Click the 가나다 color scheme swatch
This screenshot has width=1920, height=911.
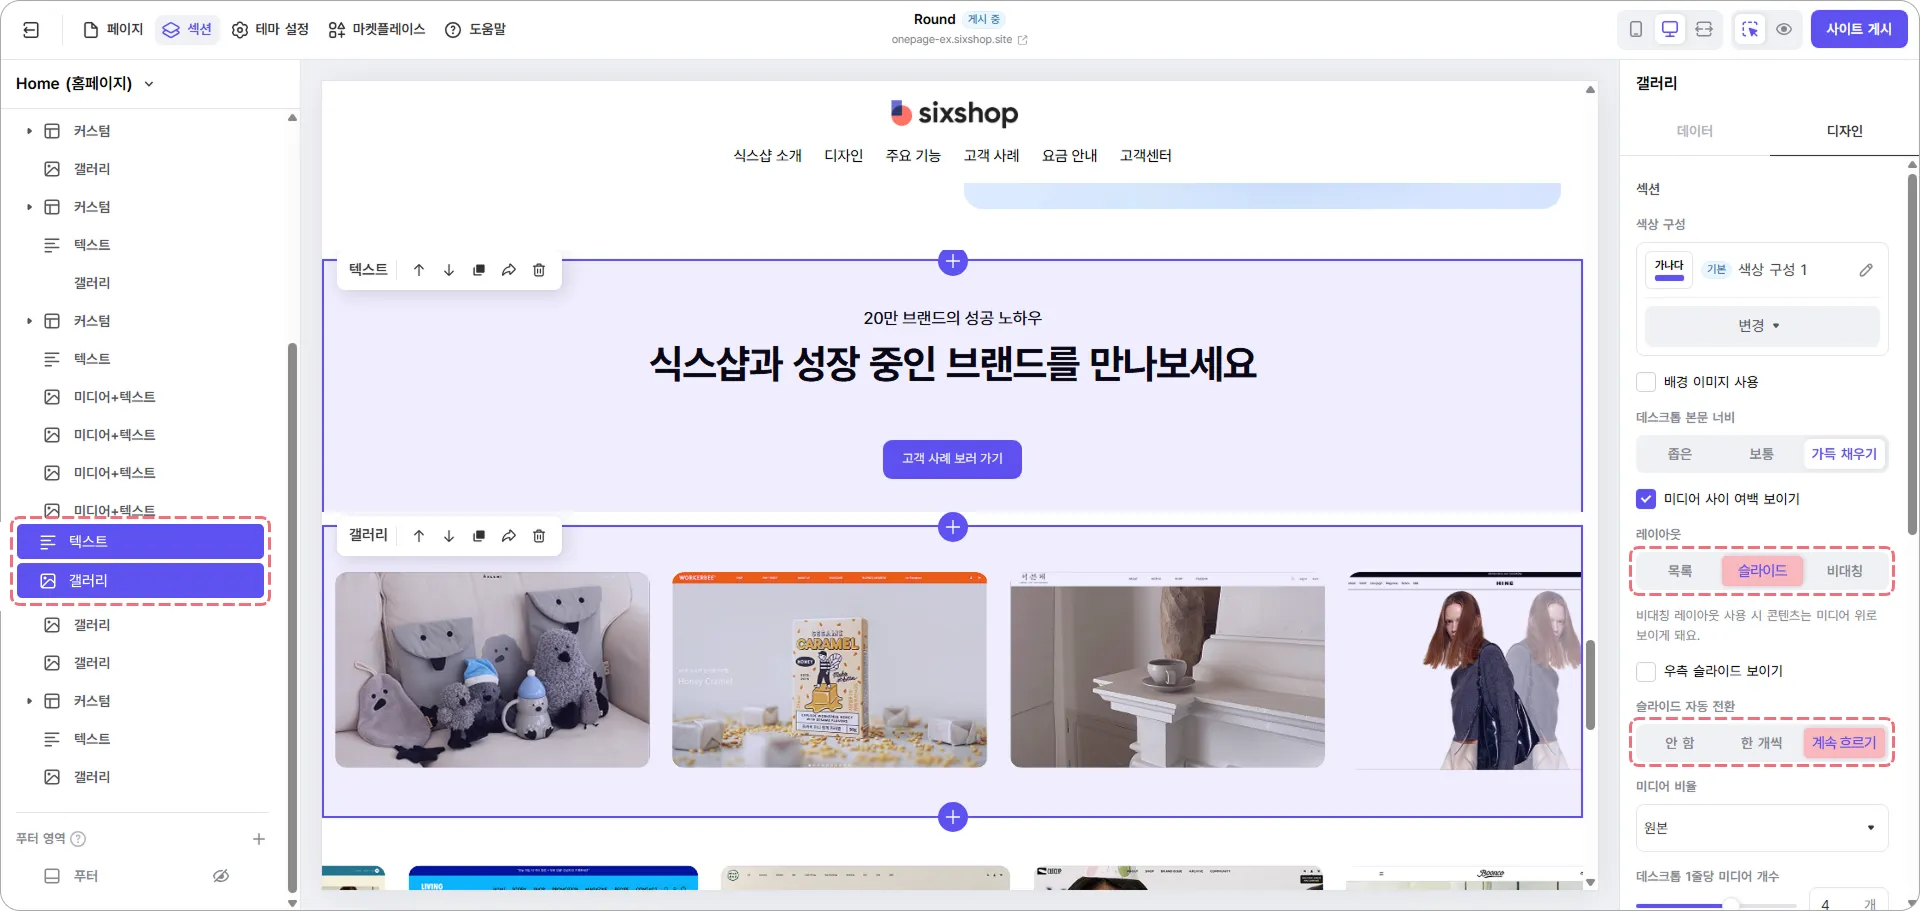tap(1669, 270)
